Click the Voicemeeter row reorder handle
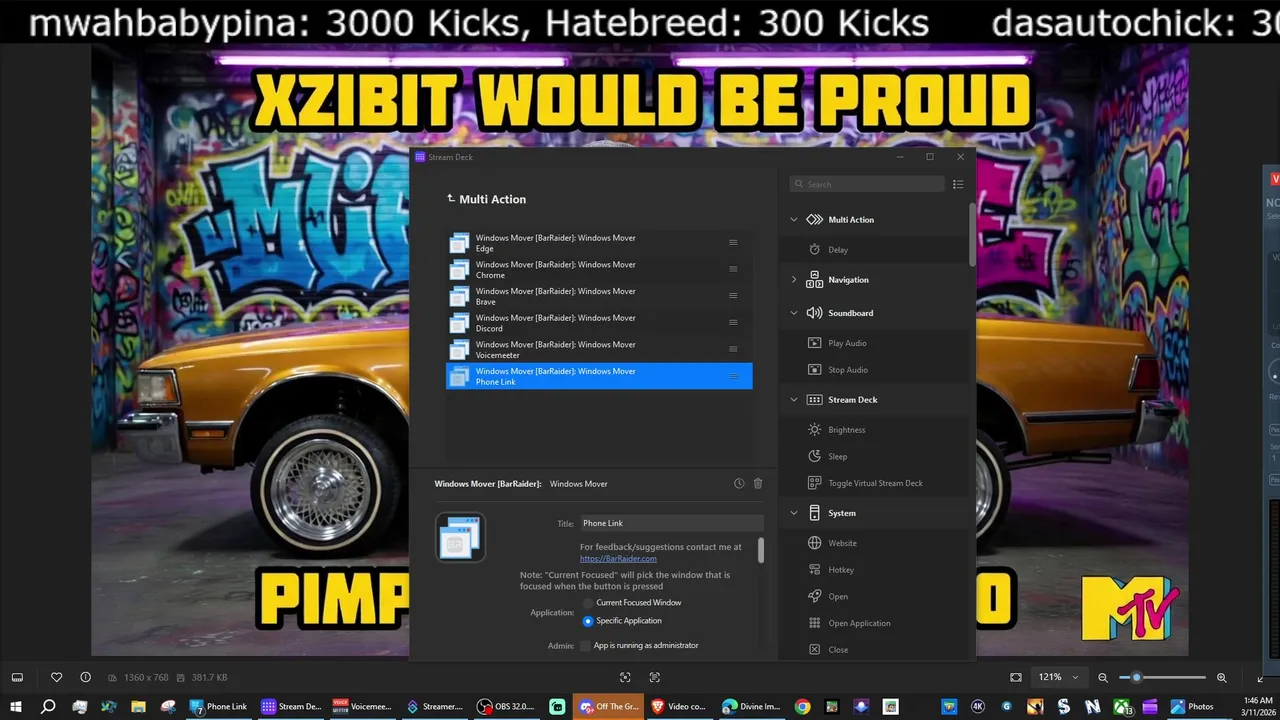This screenshot has width=1280, height=720. click(733, 349)
